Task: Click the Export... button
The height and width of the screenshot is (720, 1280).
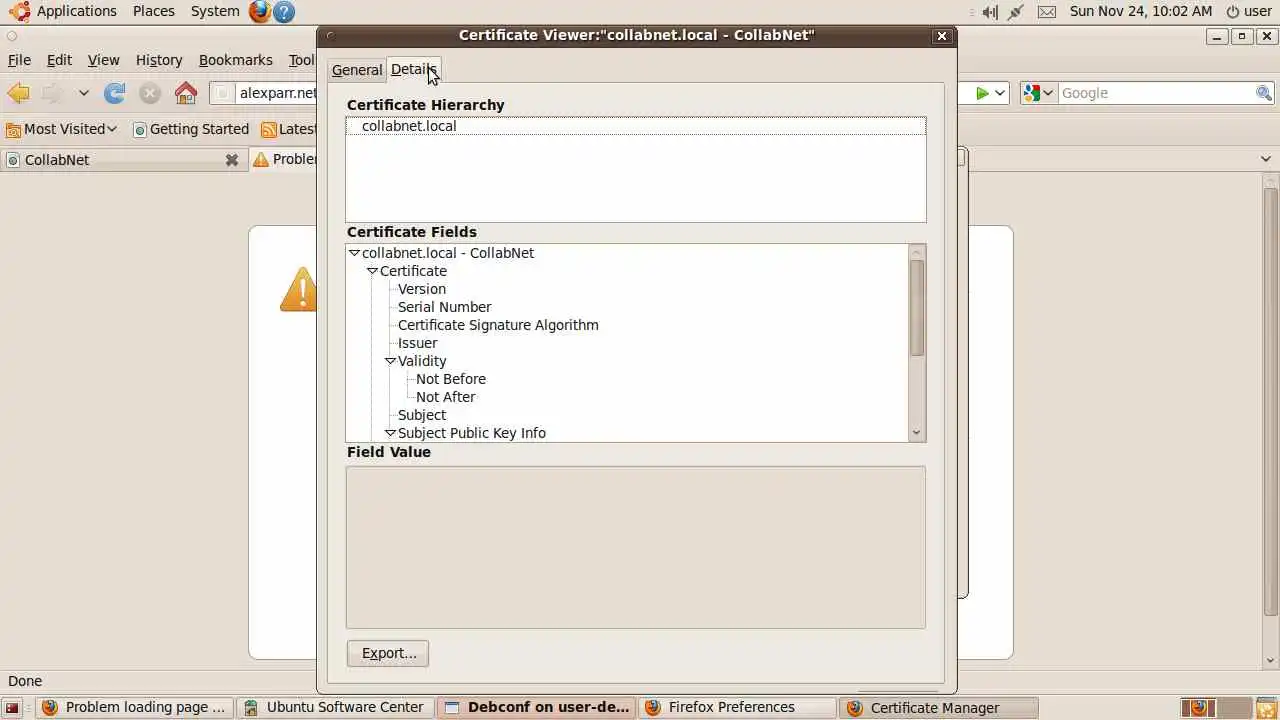Action: 388,653
